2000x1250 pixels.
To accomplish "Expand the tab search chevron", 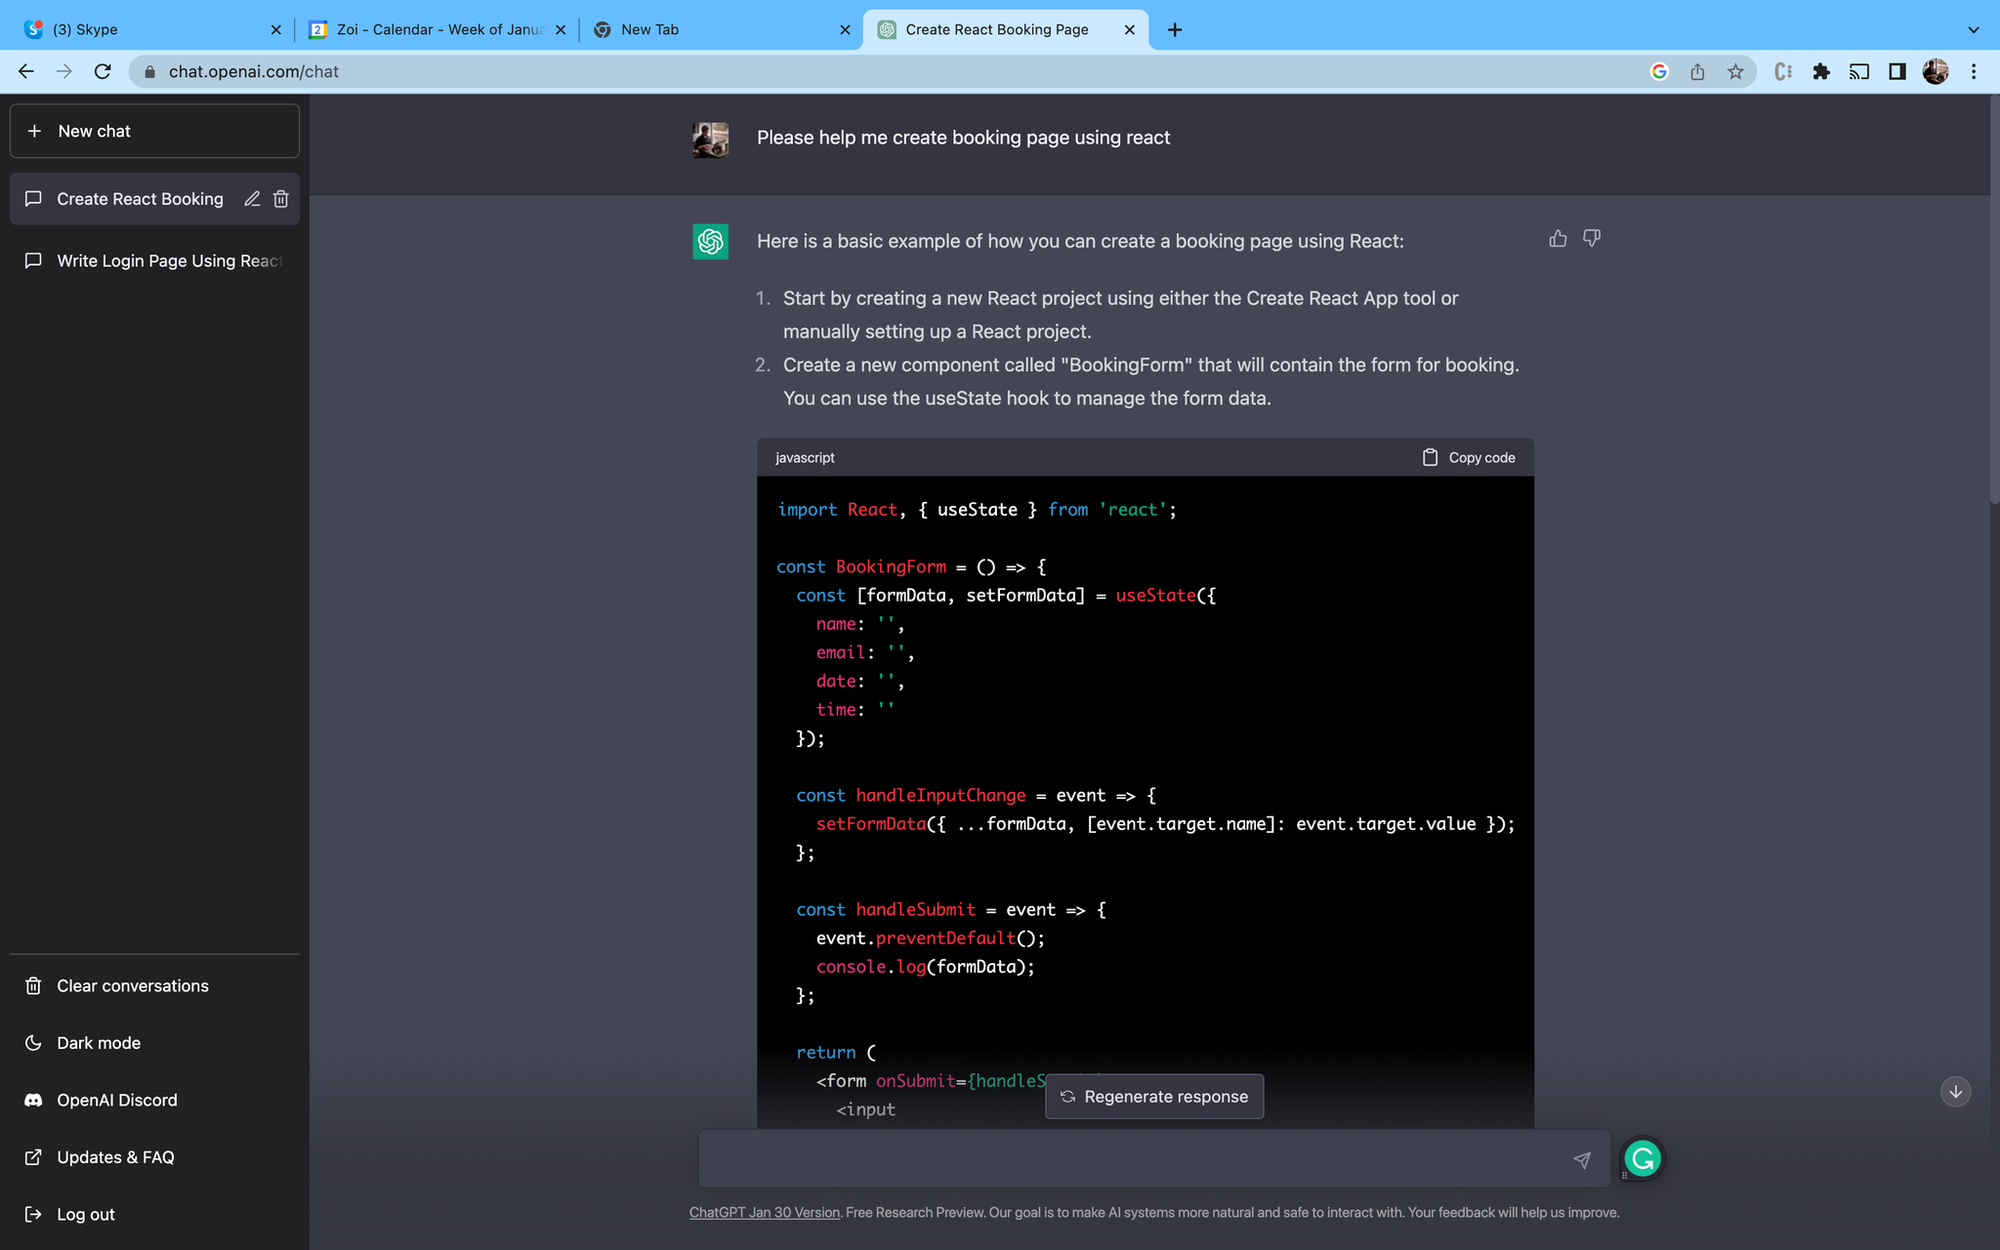I will 1973,30.
